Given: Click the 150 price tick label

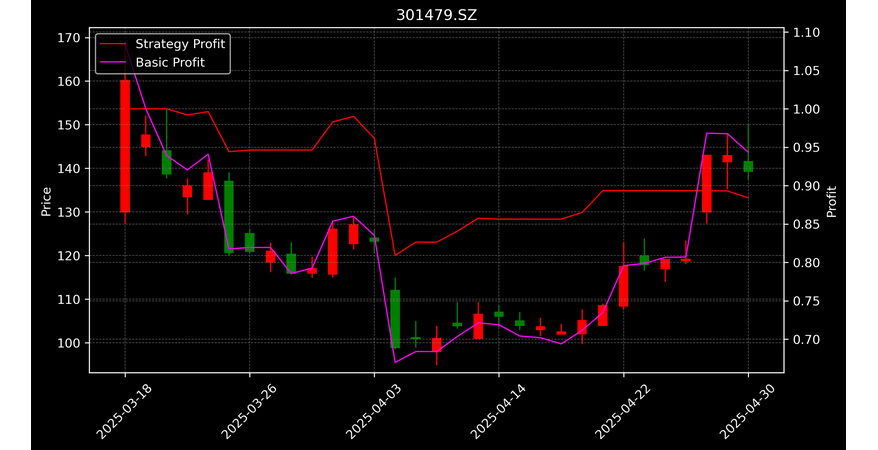Looking at the screenshot, I should [69, 125].
